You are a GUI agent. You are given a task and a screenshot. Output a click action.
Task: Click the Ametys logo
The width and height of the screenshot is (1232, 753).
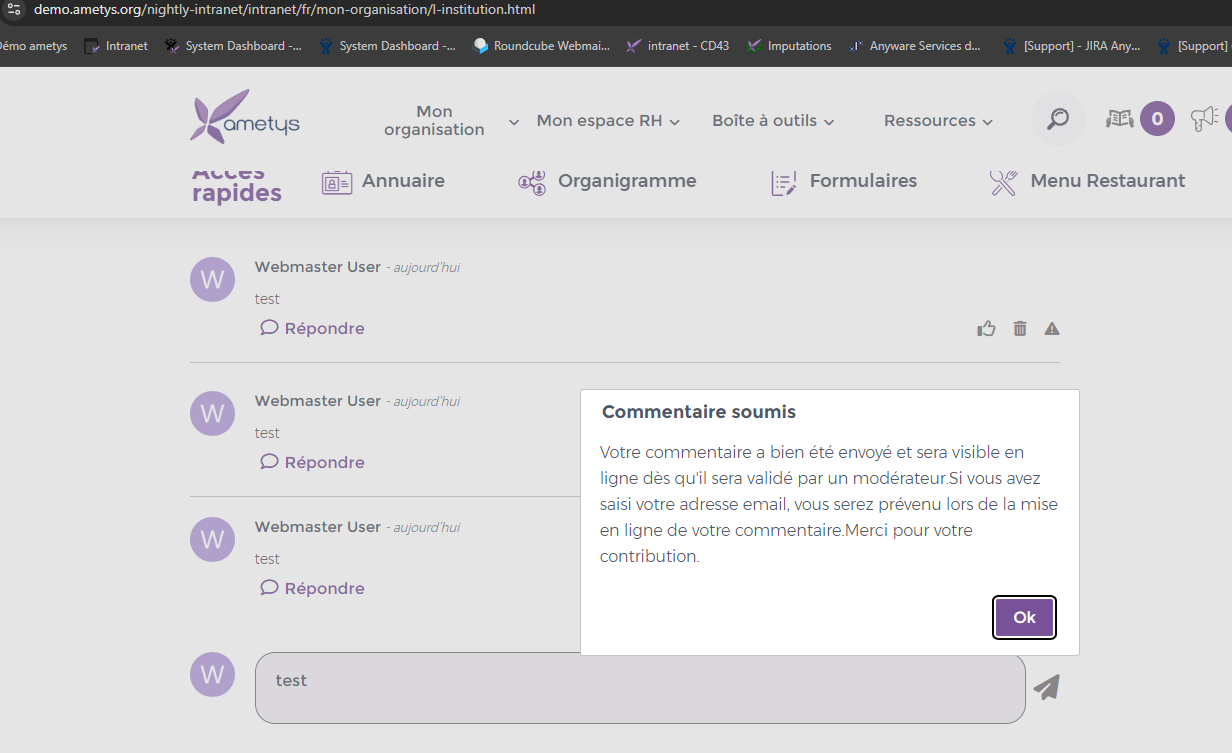245,118
